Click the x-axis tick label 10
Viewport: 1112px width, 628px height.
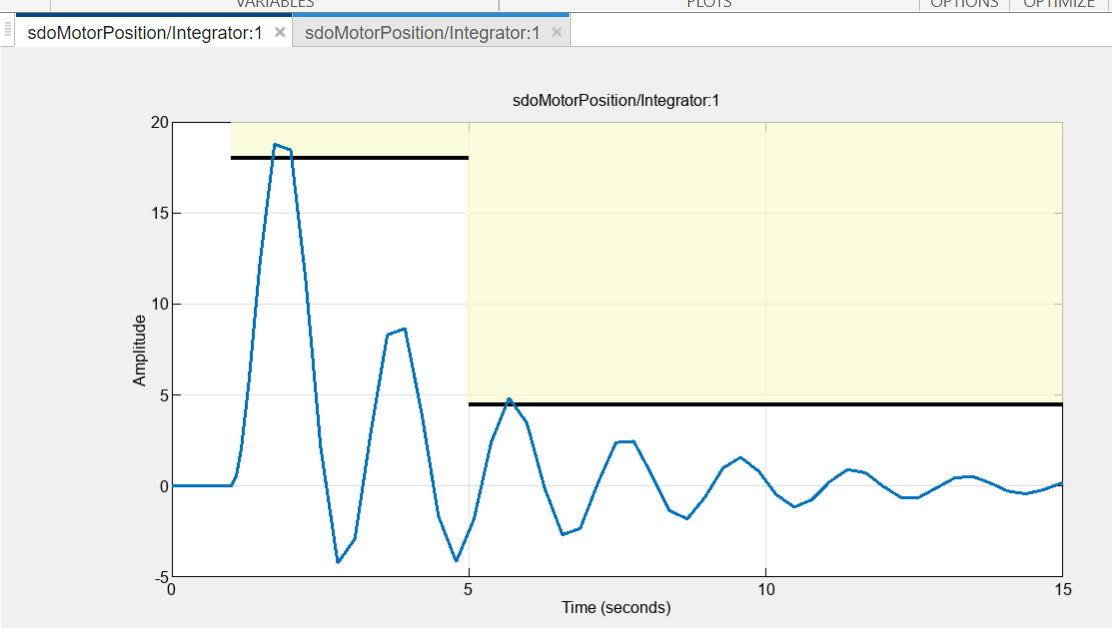[x=766, y=590]
